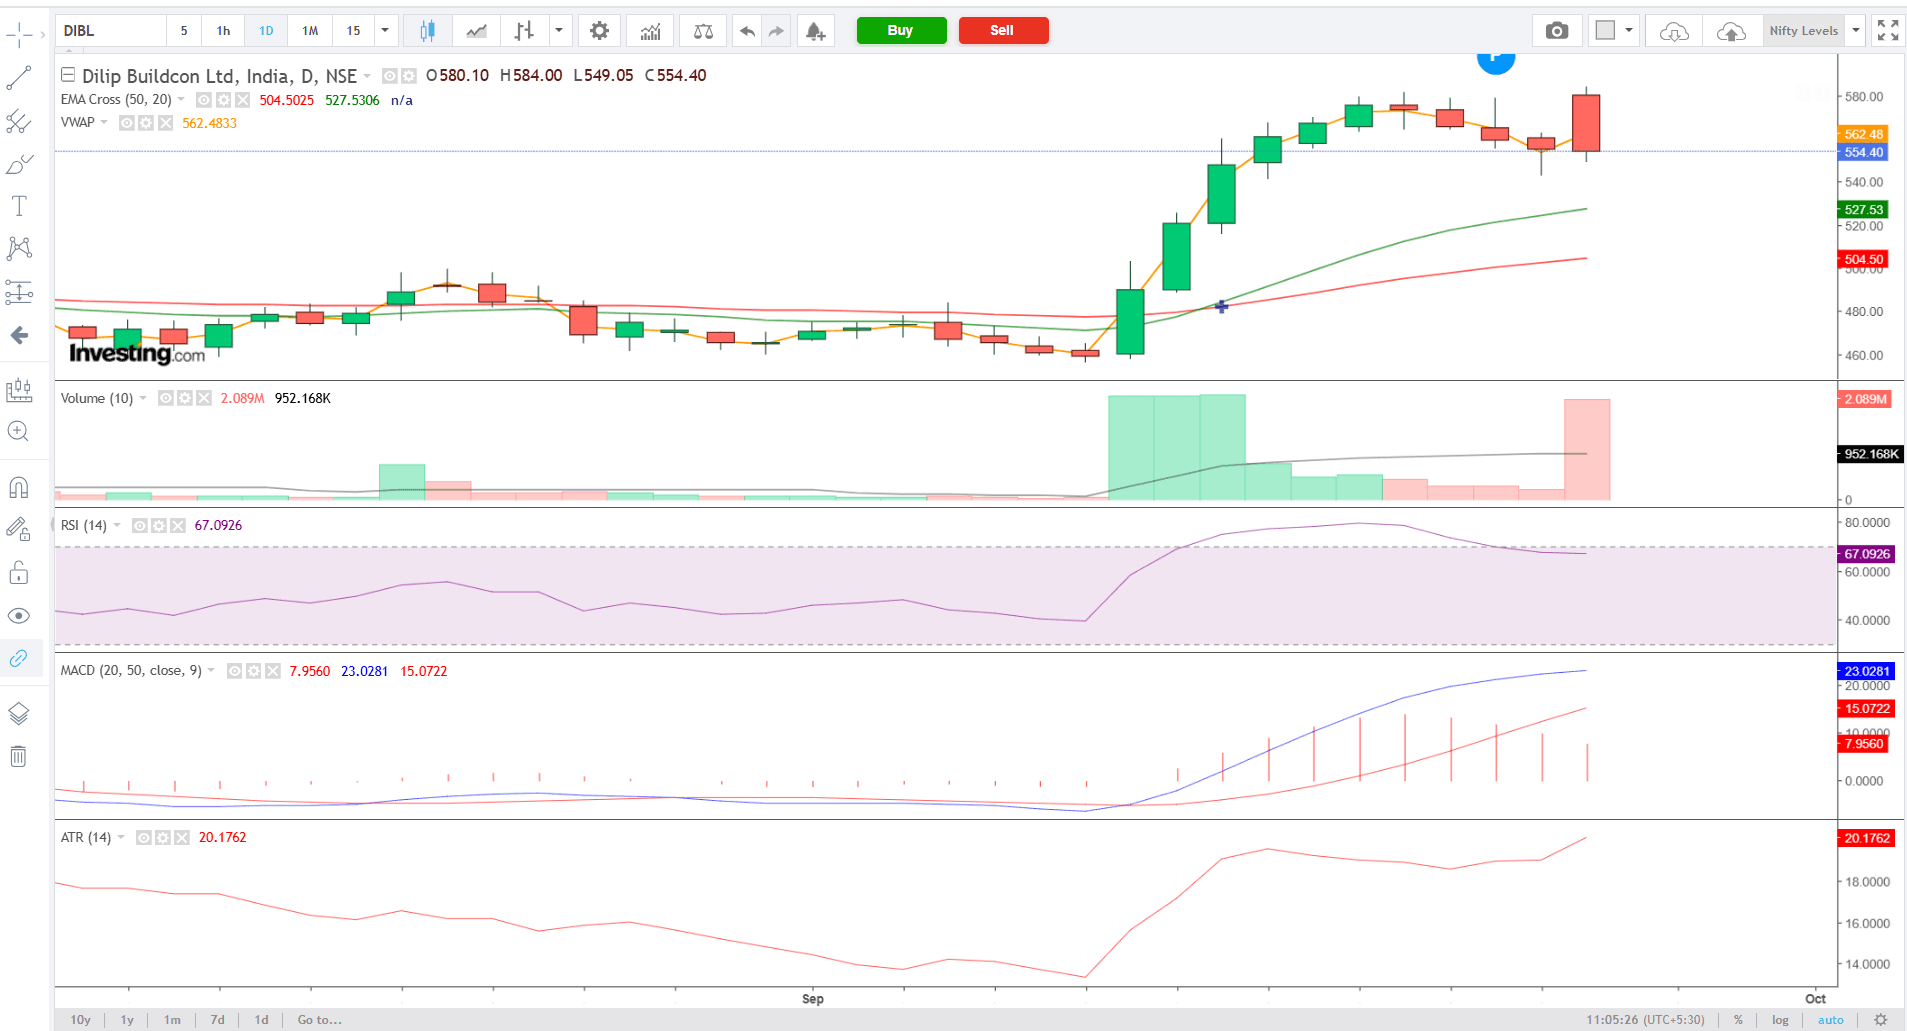The image size is (1907, 1031).
Task: Toggle the sync drawings link icon
Action: coord(19,658)
